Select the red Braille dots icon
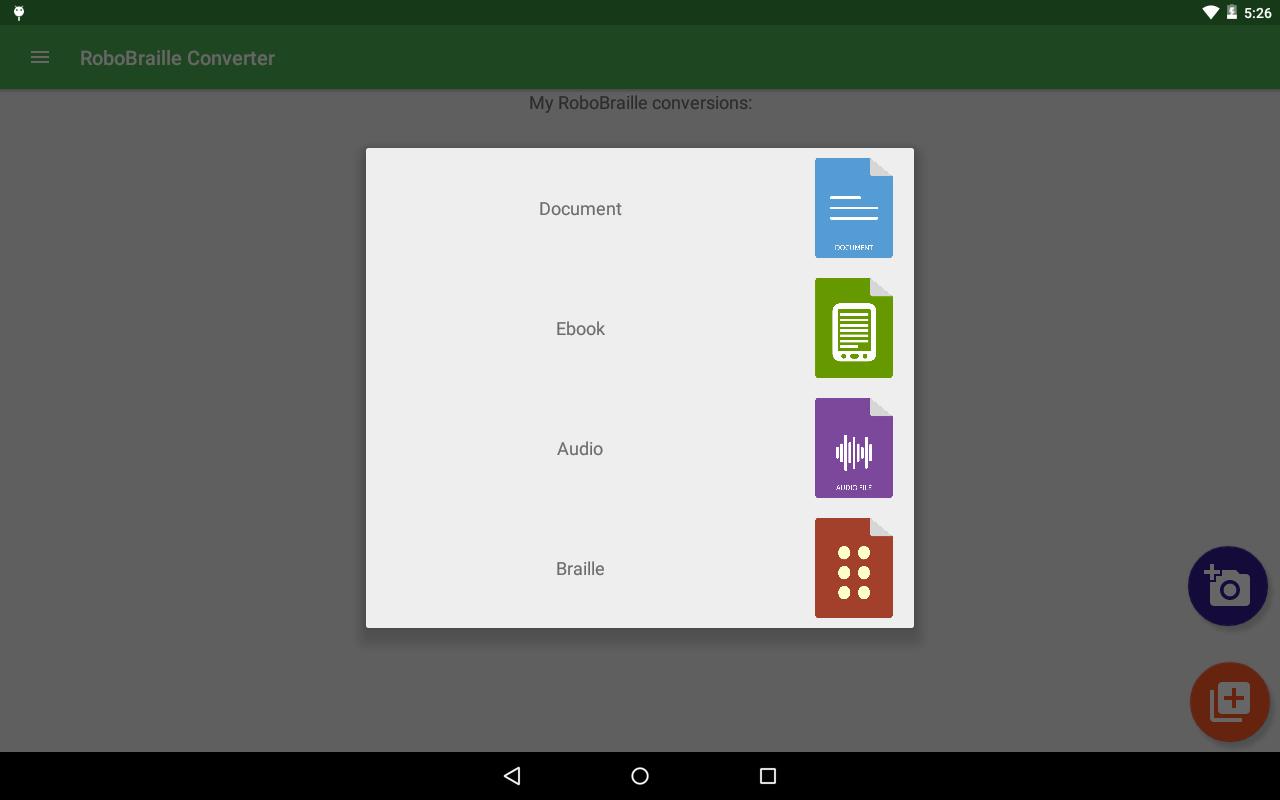 [854, 568]
